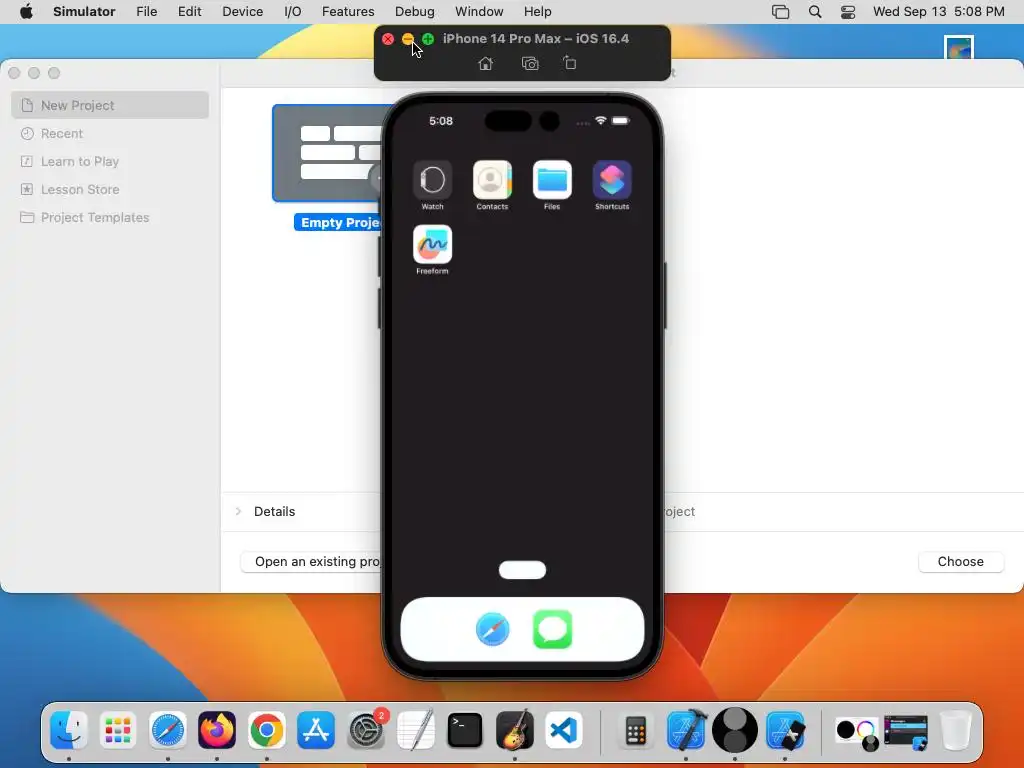This screenshot has height=768, width=1024.
Task: Open Trash in the Dock
Action: click(955, 730)
